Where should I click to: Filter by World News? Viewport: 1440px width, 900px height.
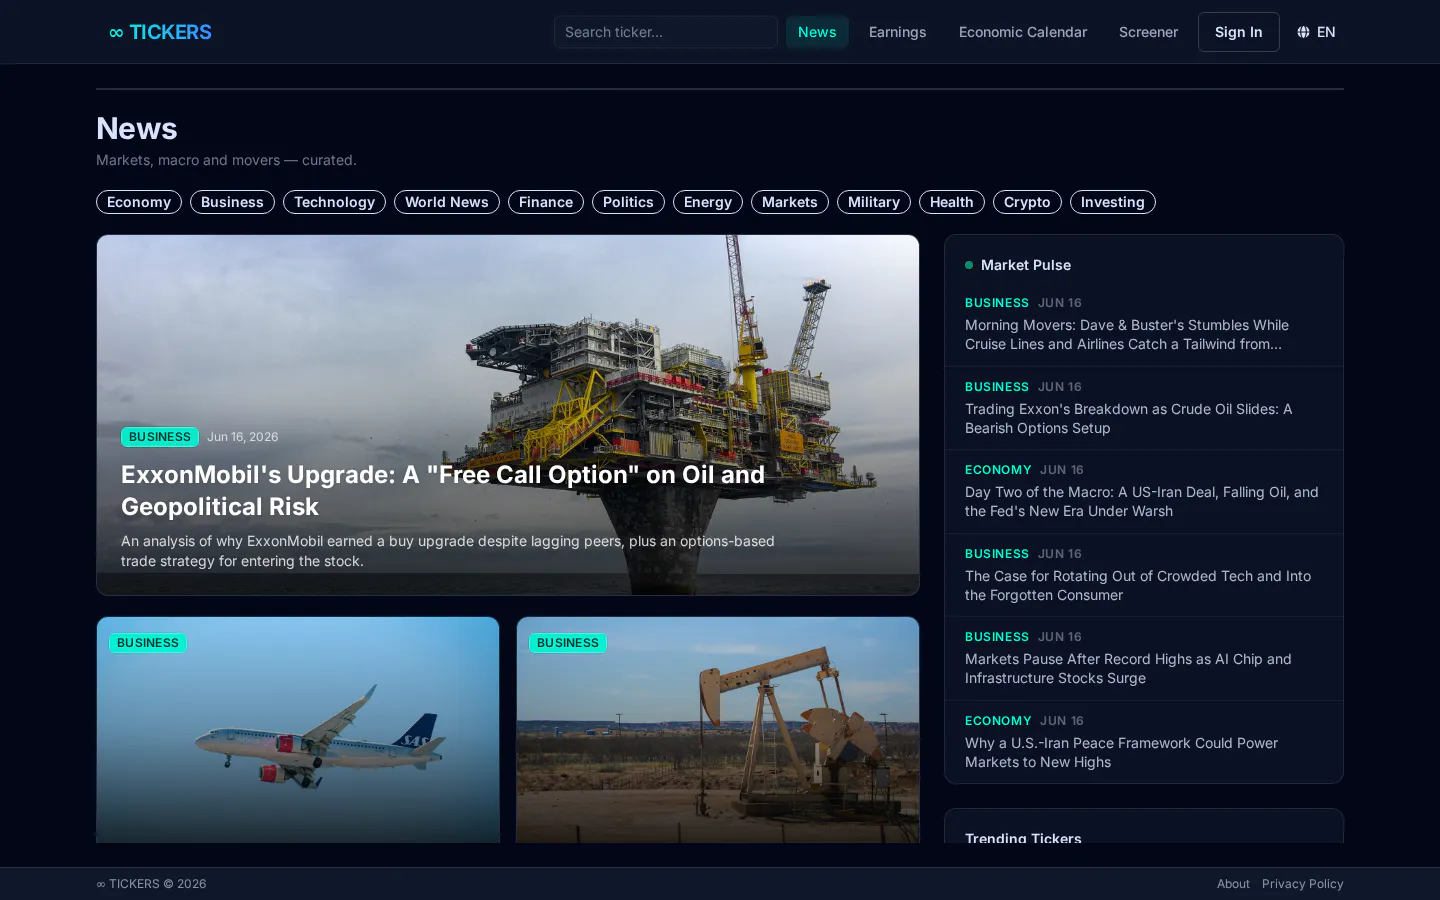(x=447, y=202)
